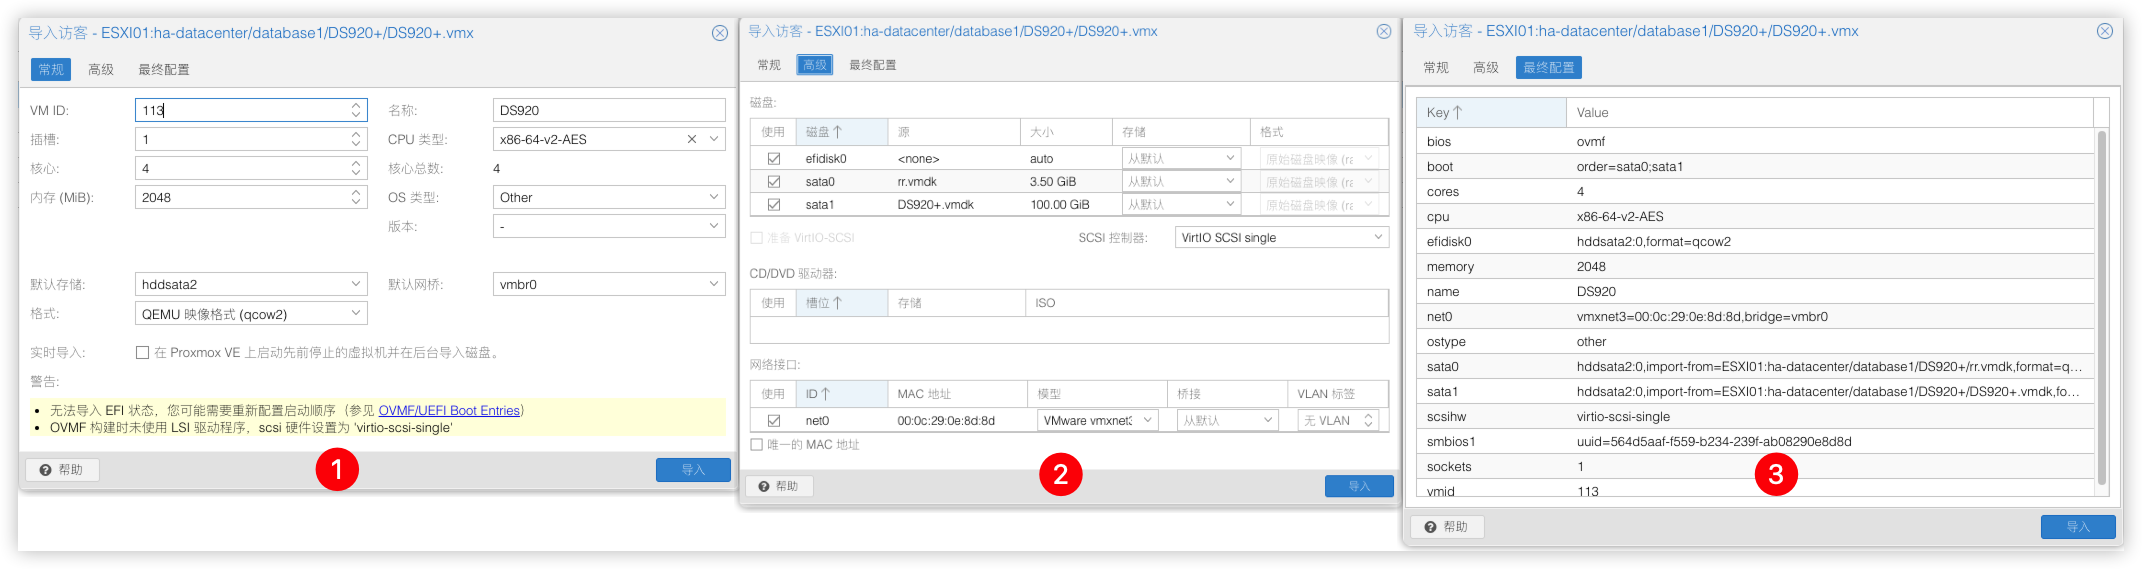Screen dimensions: 2142x569
Task: Open the OVMF/UEFI Boot Entries link
Action: tap(449, 410)
